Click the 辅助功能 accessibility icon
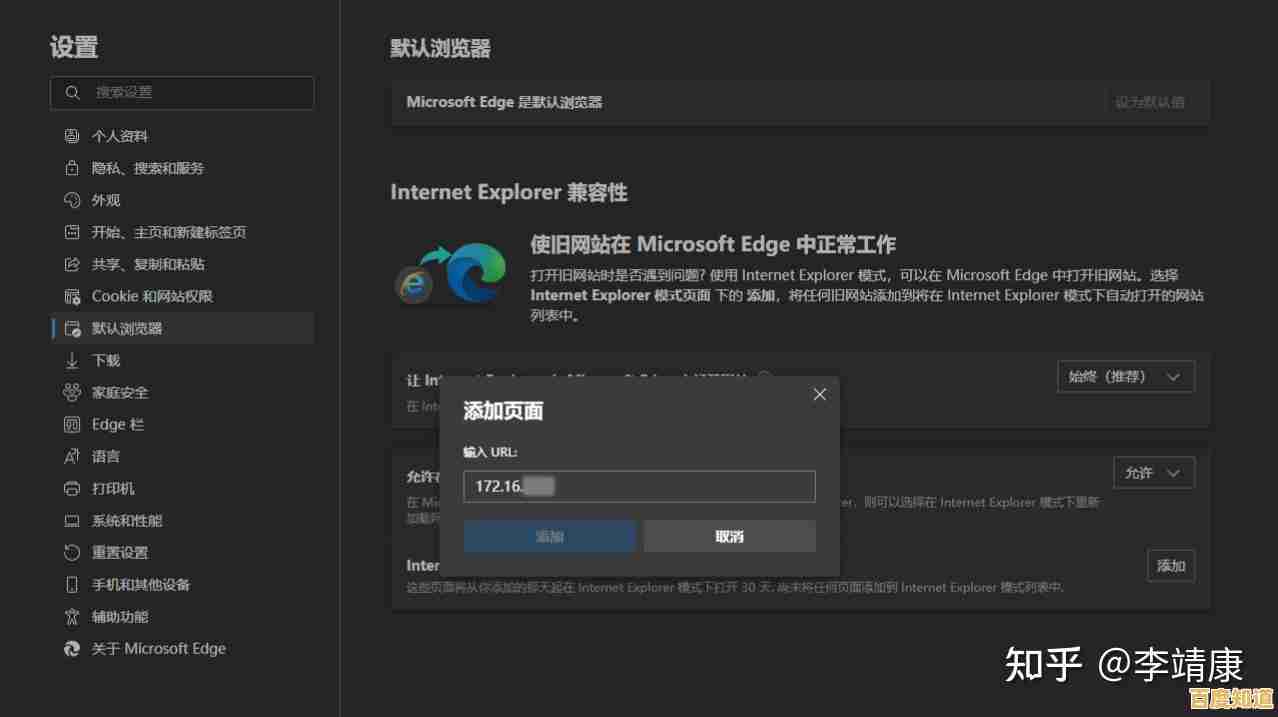 (x=71, y=616)
